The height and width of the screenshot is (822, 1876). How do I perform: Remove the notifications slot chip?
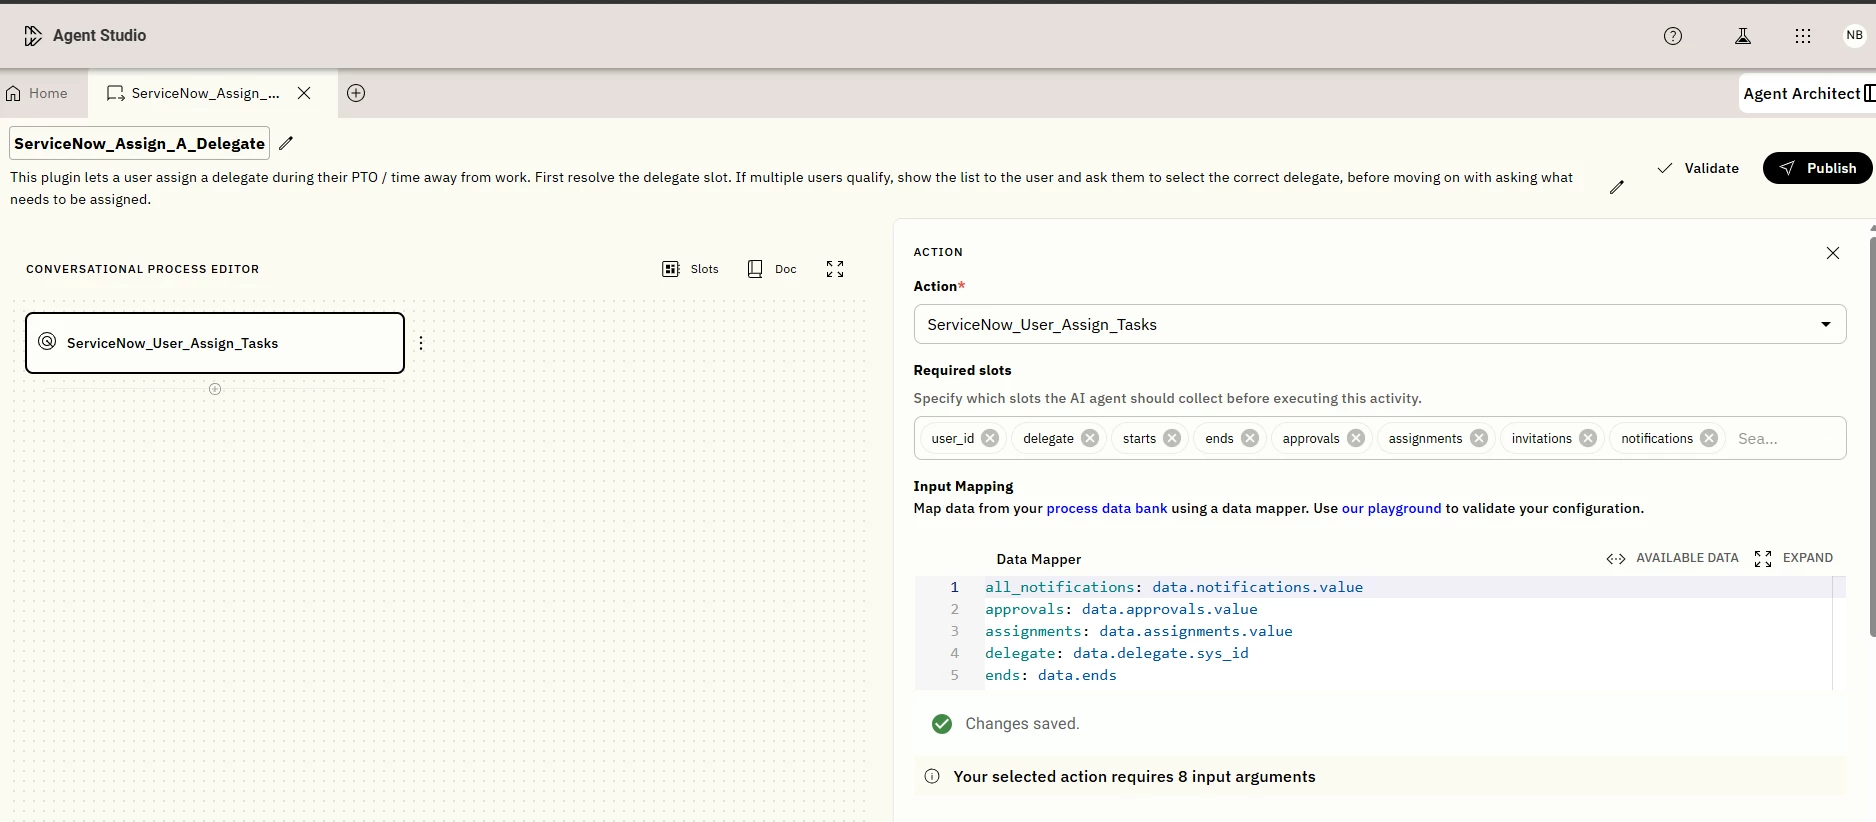pyautogui.click(x=1709, y=438)
